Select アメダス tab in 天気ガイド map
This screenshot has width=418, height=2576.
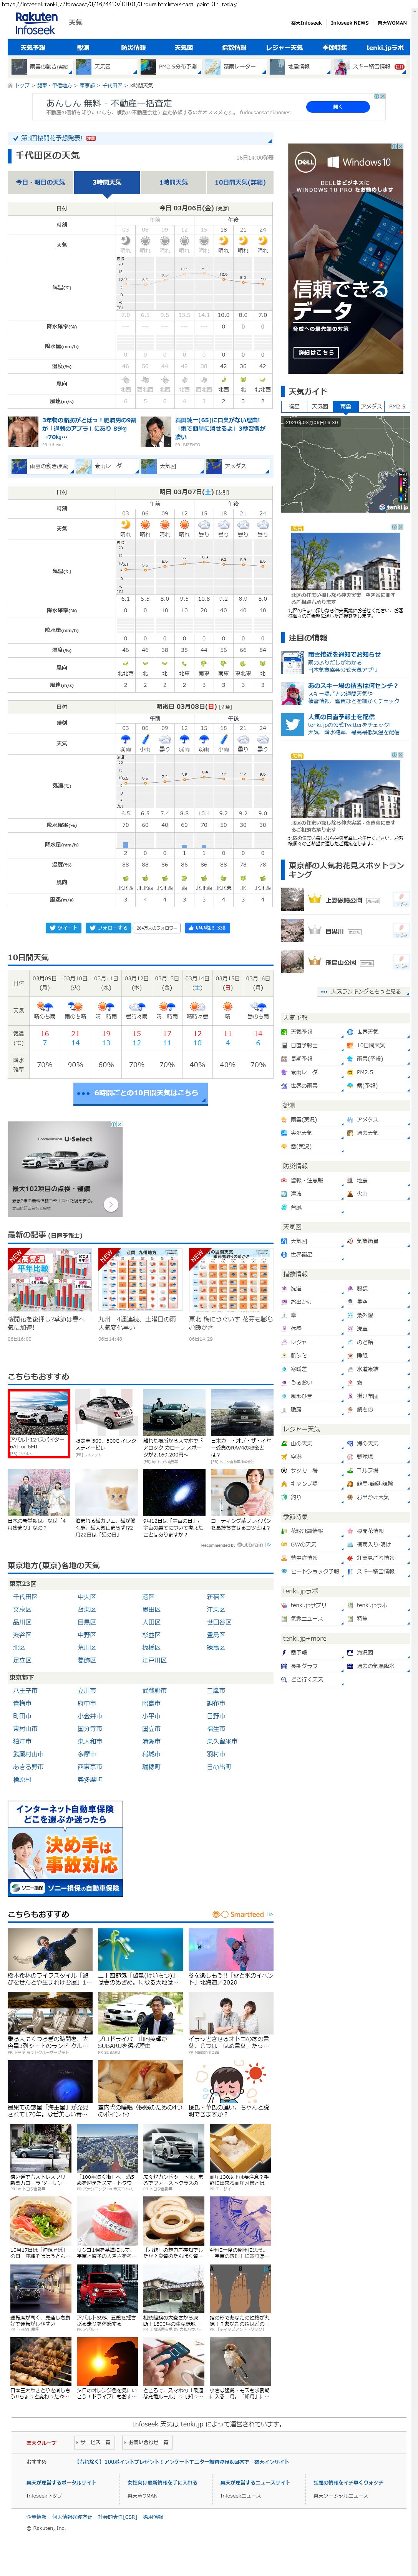tap(371, 406)
